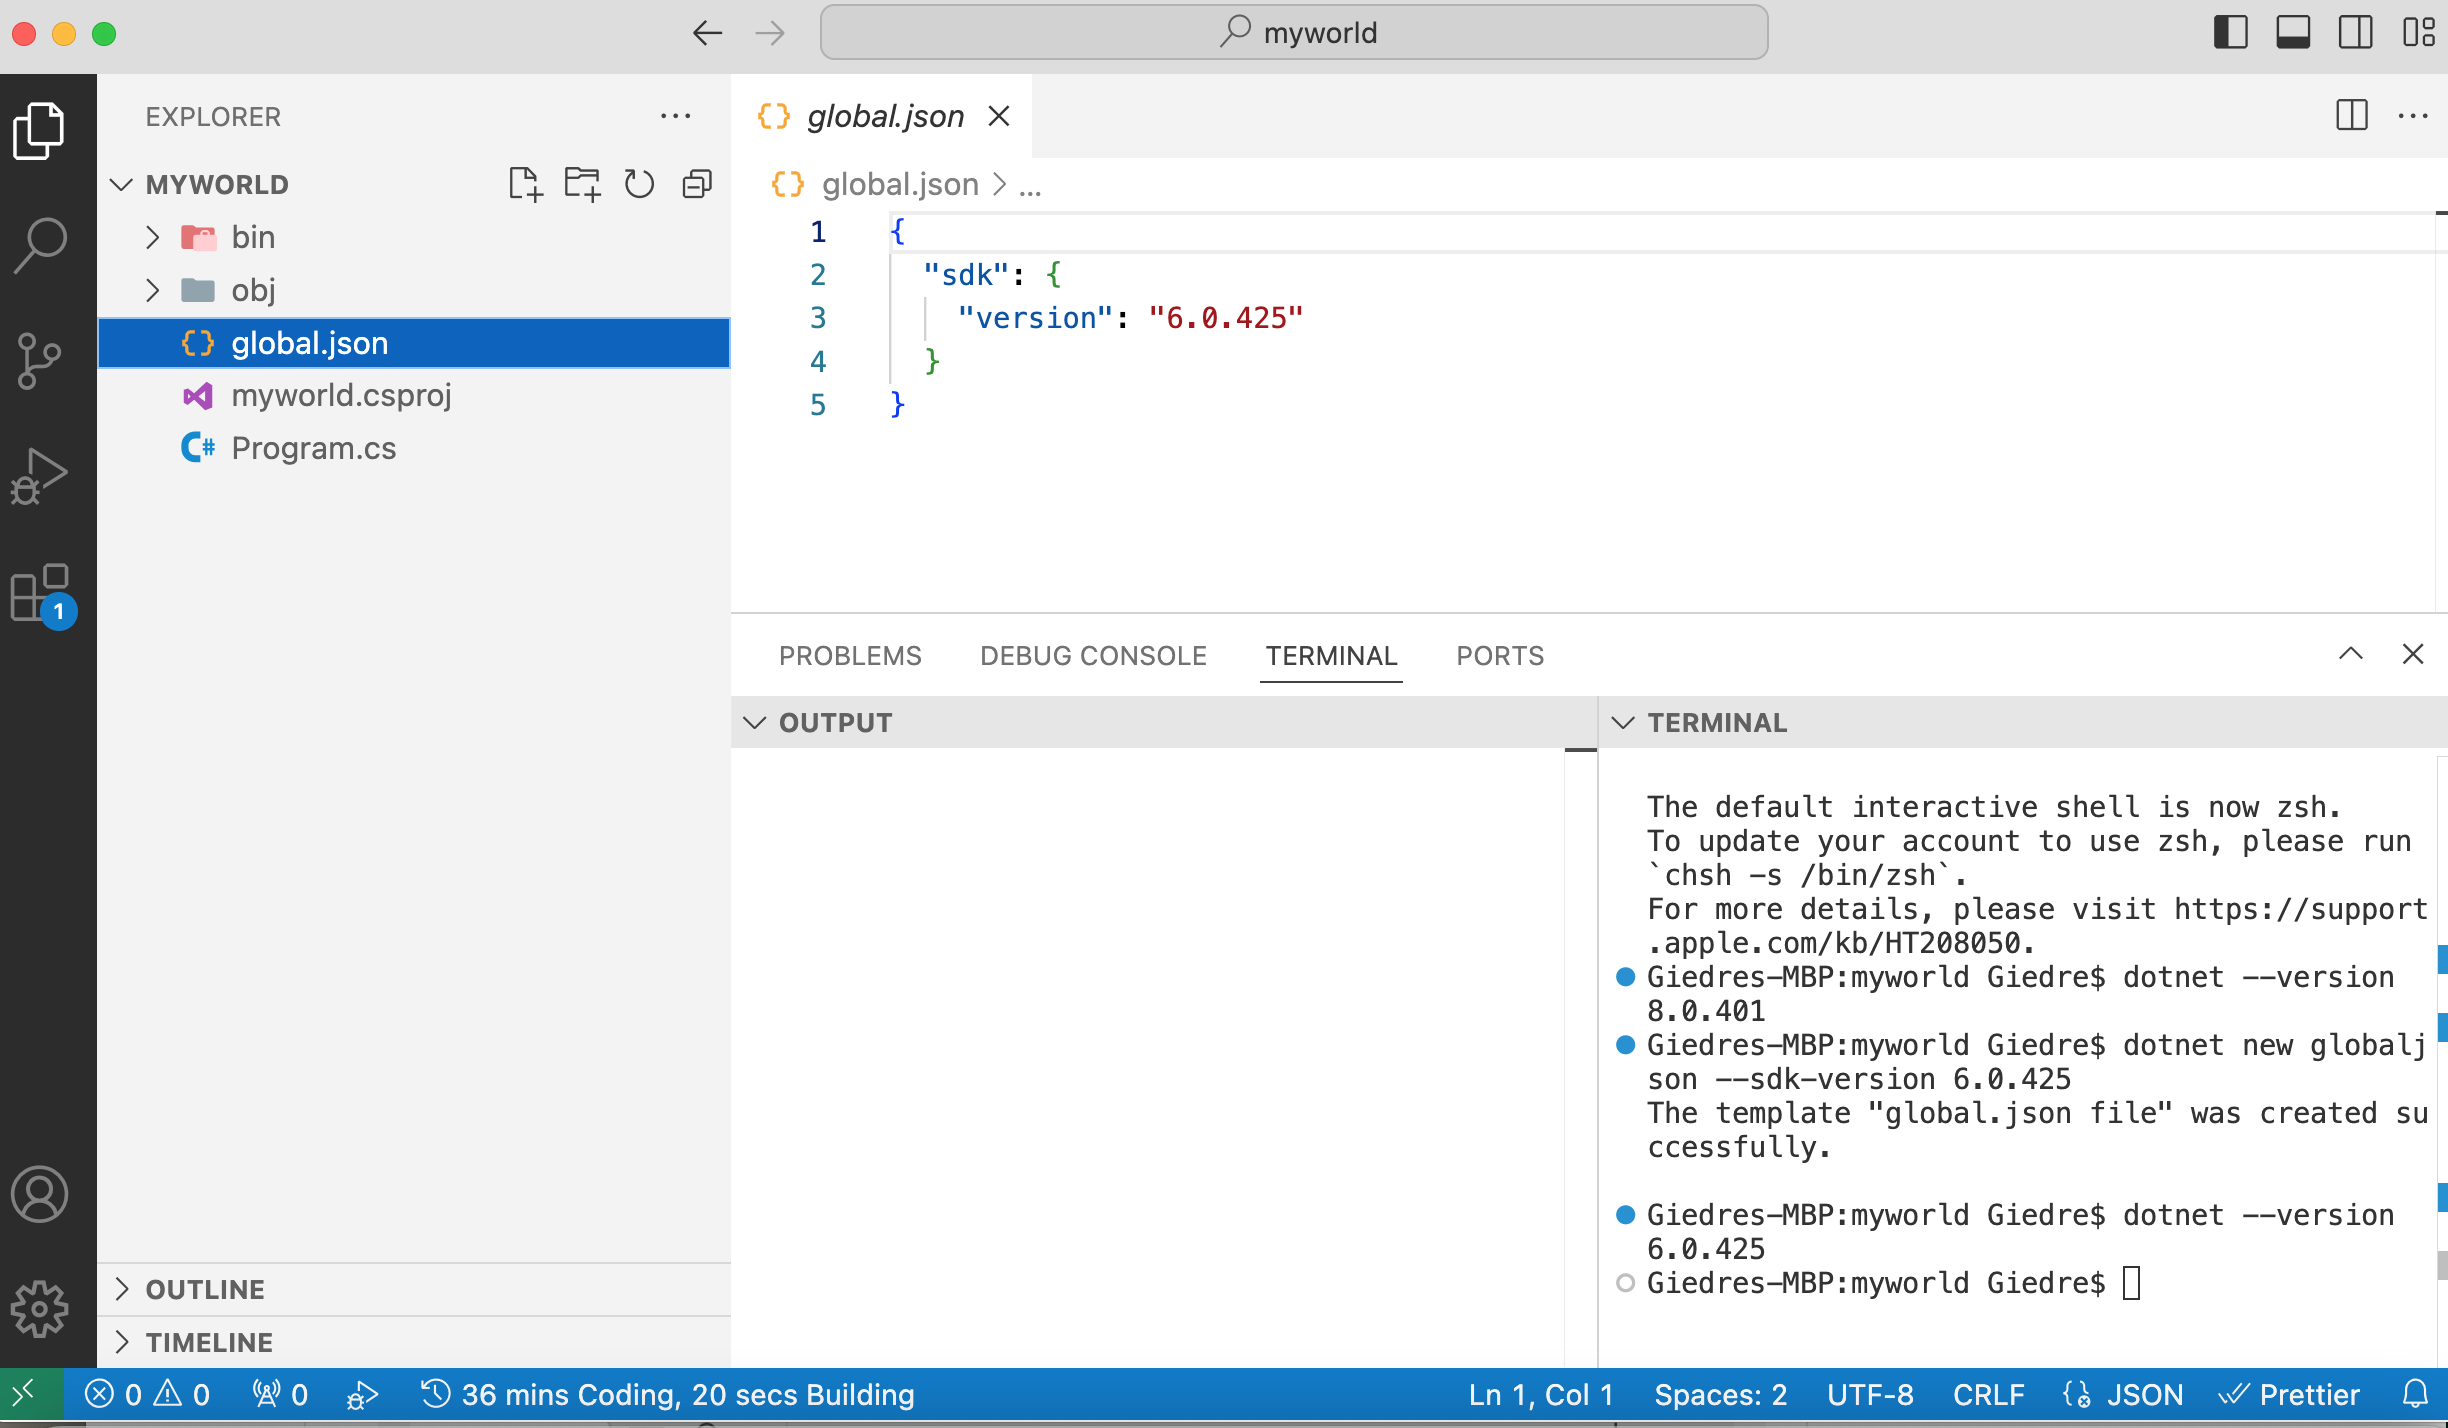
Task: Open notifications bell
Action: click(x=2416, y=1394)
